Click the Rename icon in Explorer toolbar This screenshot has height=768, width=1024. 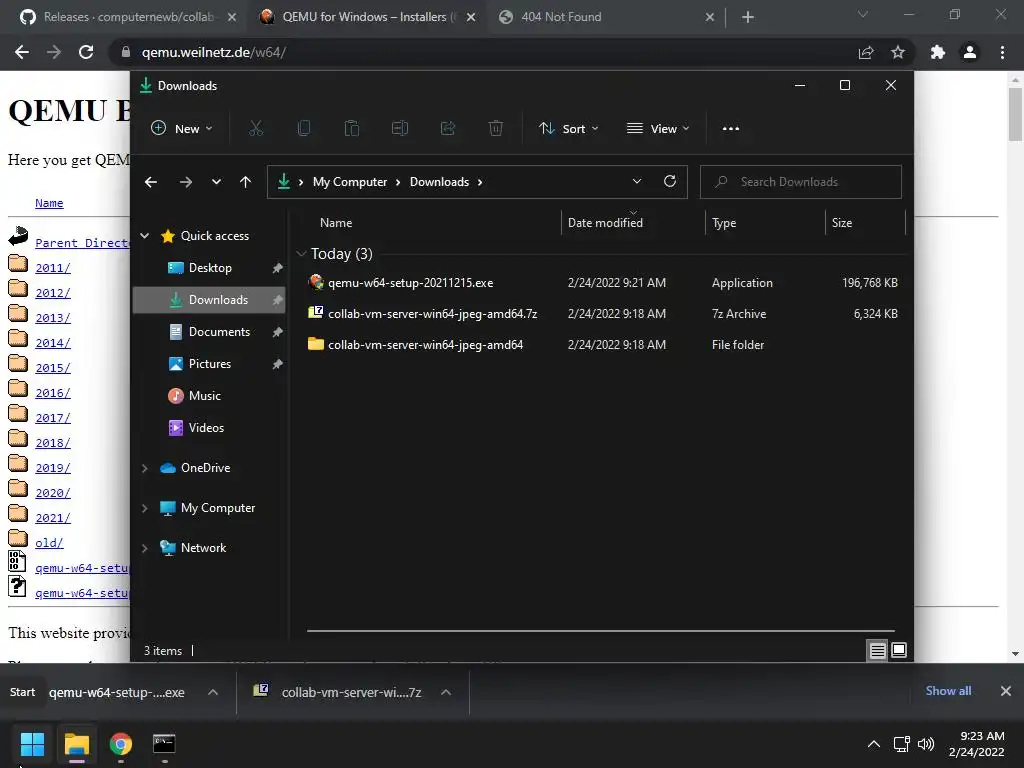(400, 128)
